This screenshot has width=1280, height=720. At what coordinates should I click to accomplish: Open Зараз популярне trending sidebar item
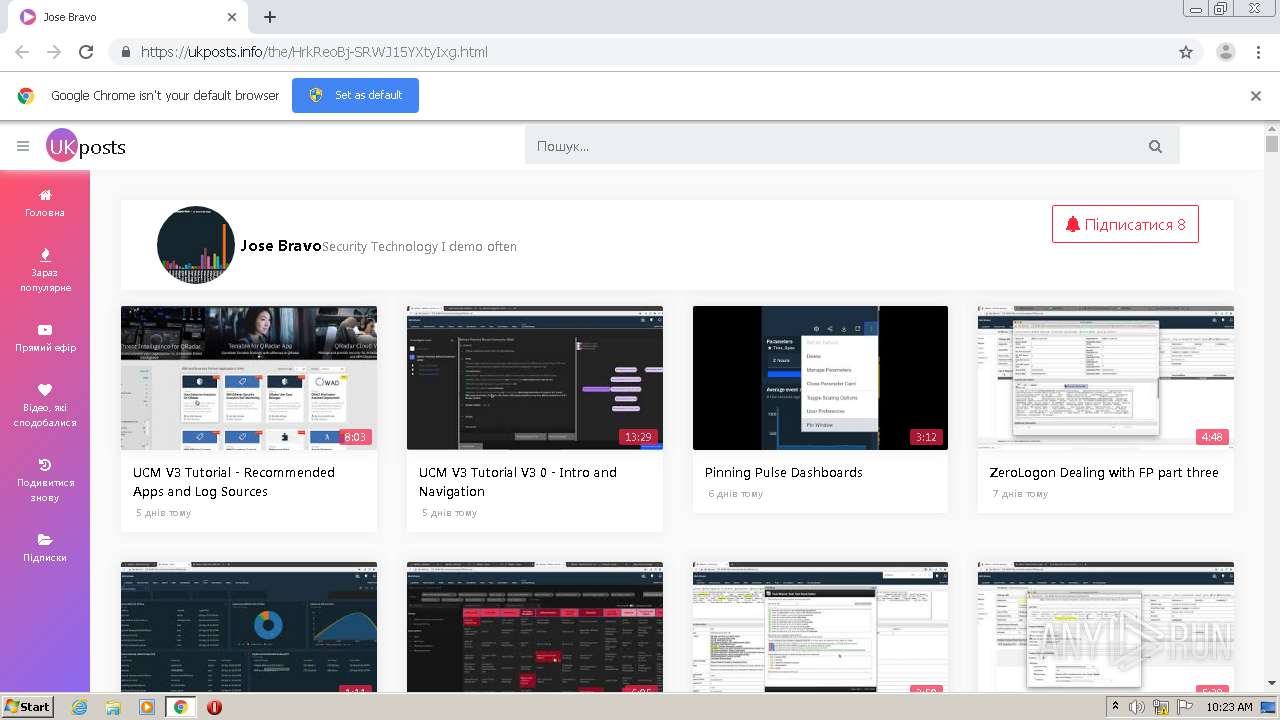click(x=45, y=270)
